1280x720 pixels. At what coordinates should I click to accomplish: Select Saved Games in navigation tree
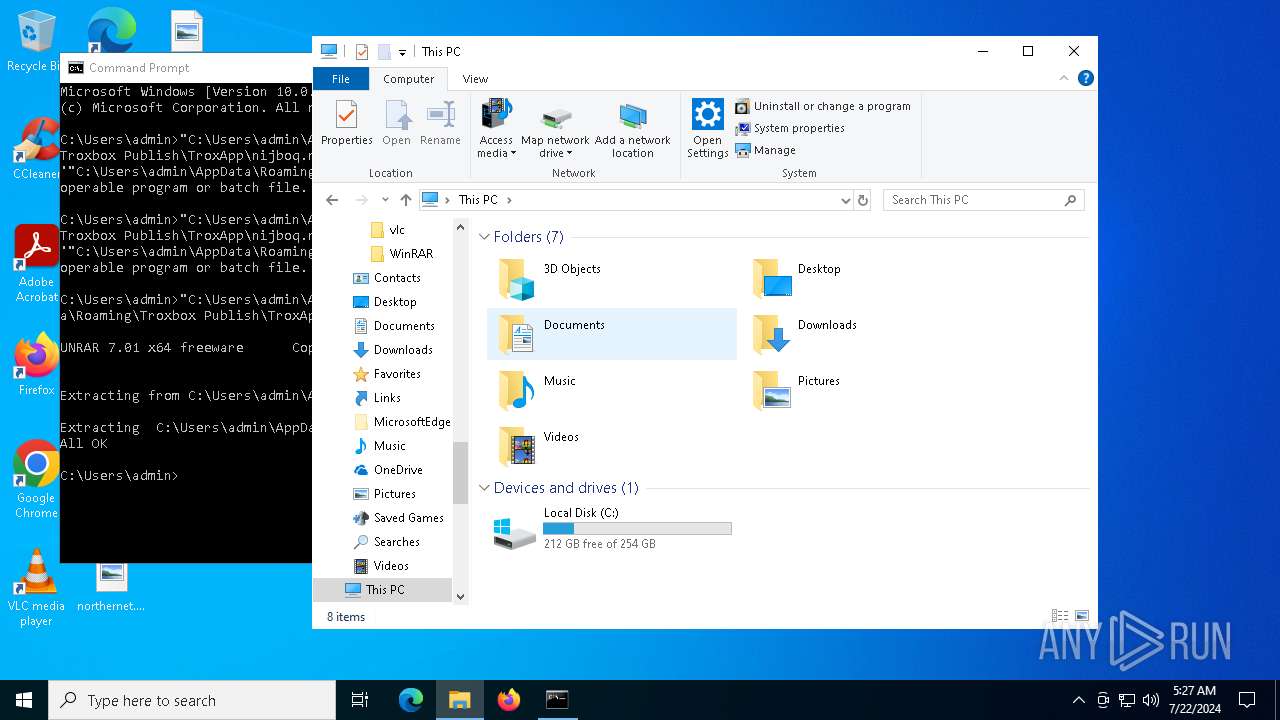[x=398, y=518]
